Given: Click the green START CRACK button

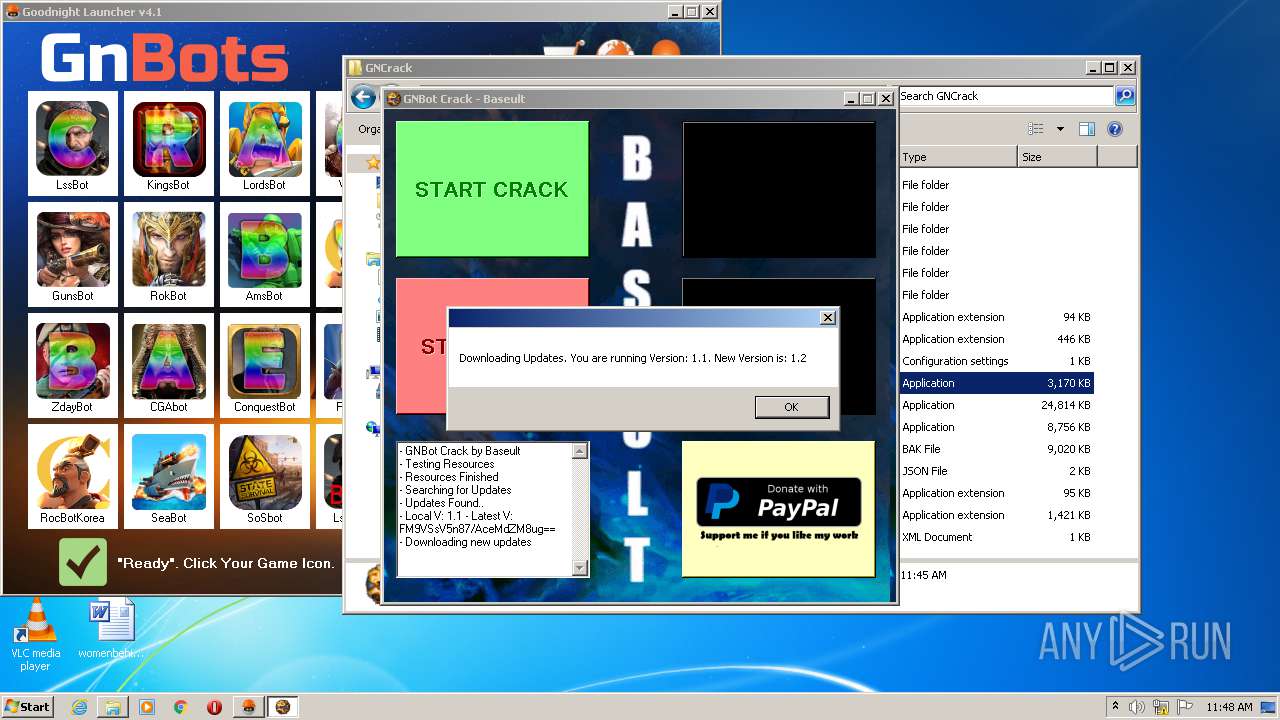Looking at the screenshot, I should click(492, 189).
